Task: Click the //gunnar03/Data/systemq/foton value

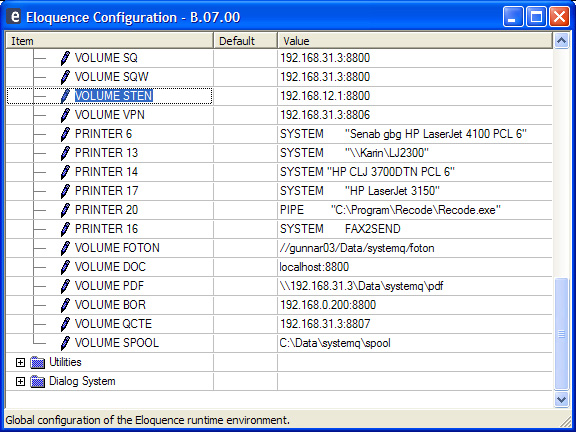Action: (x=357, y=248)
